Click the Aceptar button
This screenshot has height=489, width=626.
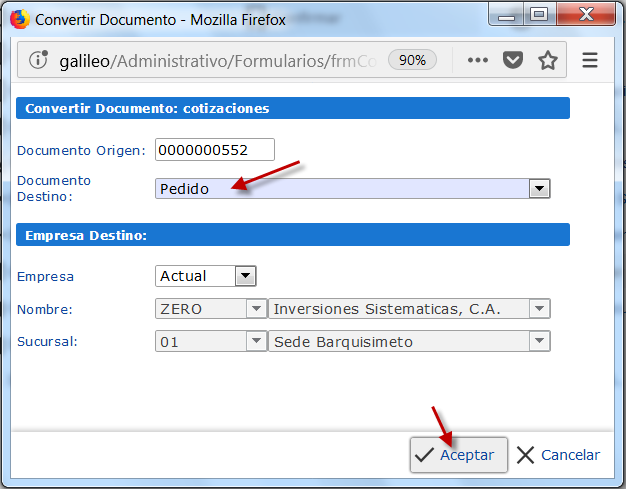pos(458,455)
